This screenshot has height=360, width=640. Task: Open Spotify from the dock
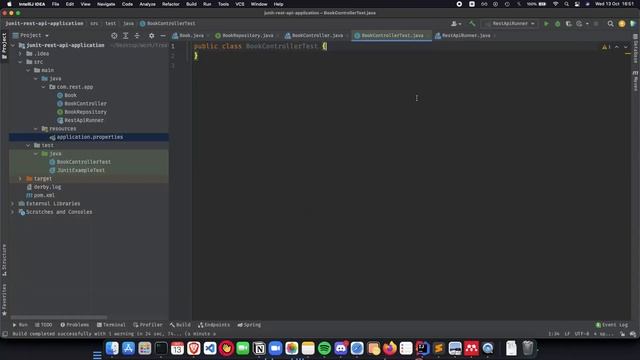324,348
